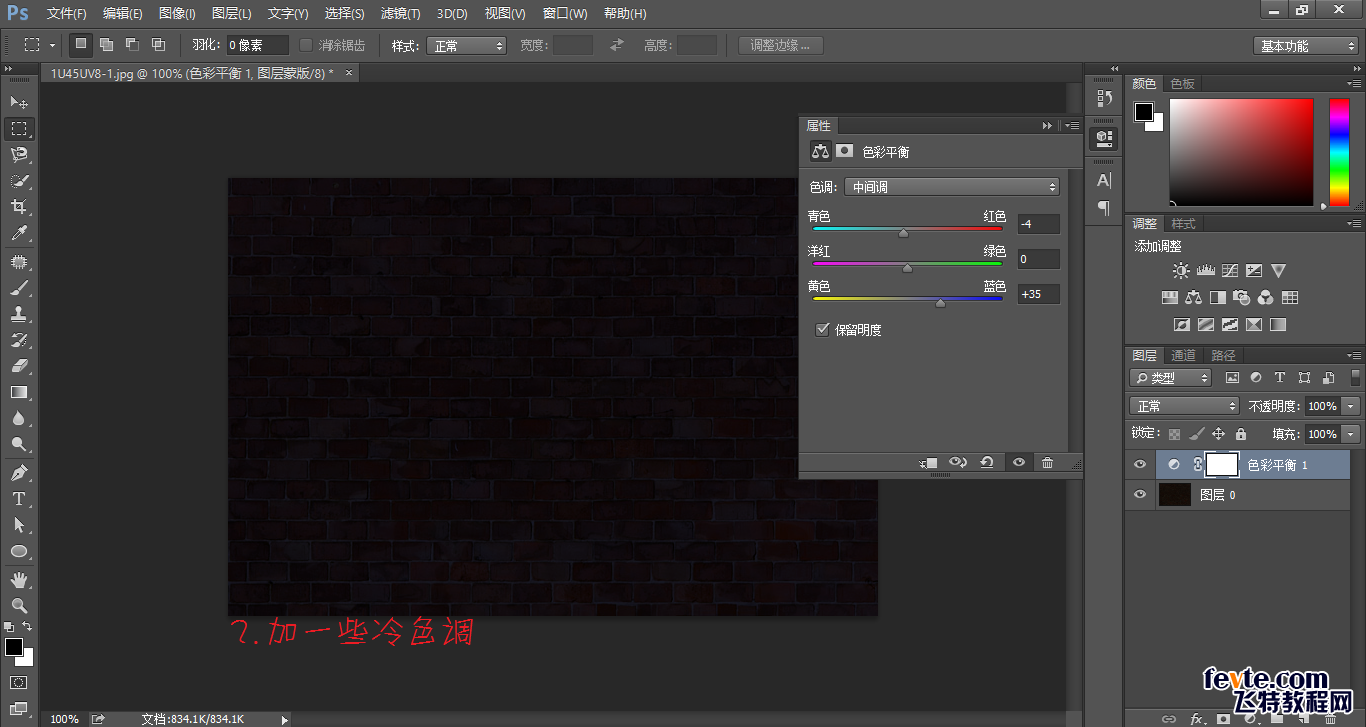Open the Tone (色调) dropdown
Image resolution: width=1366 pixels, height=727 pixels.
point(951,187)
